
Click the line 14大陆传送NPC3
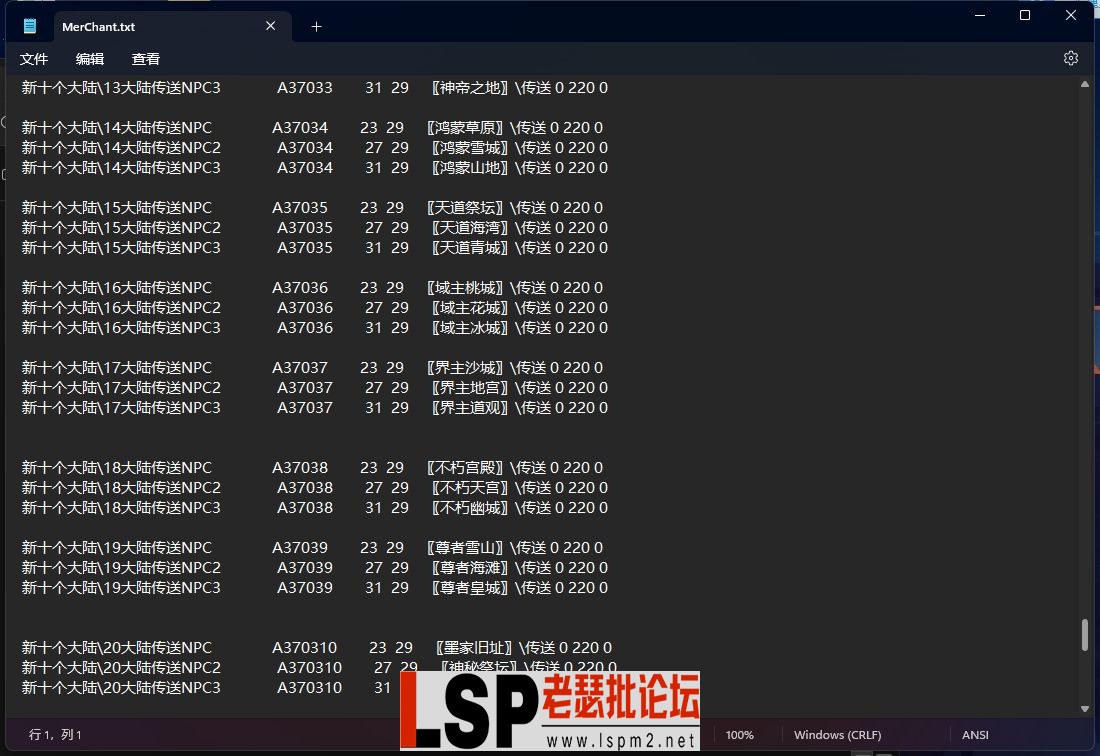(314, 168)
